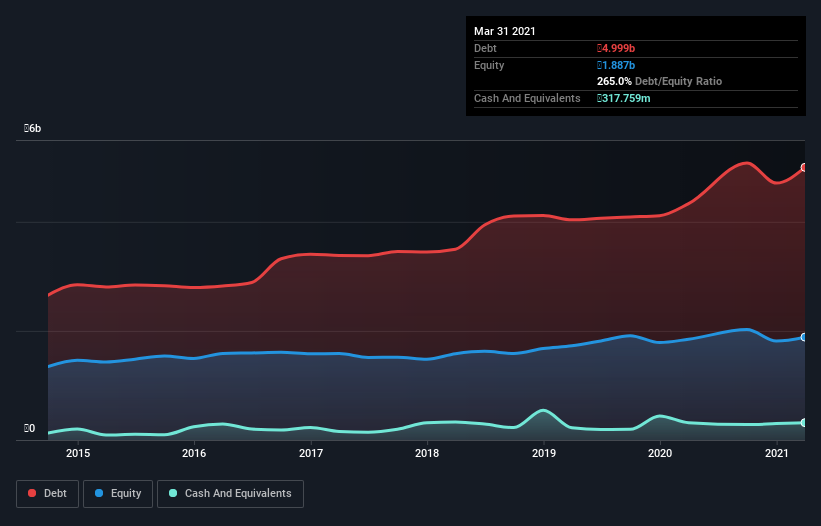821x526 pixels.
Task: Toggle Cash And Equivalents legend button
Action: 230,494
